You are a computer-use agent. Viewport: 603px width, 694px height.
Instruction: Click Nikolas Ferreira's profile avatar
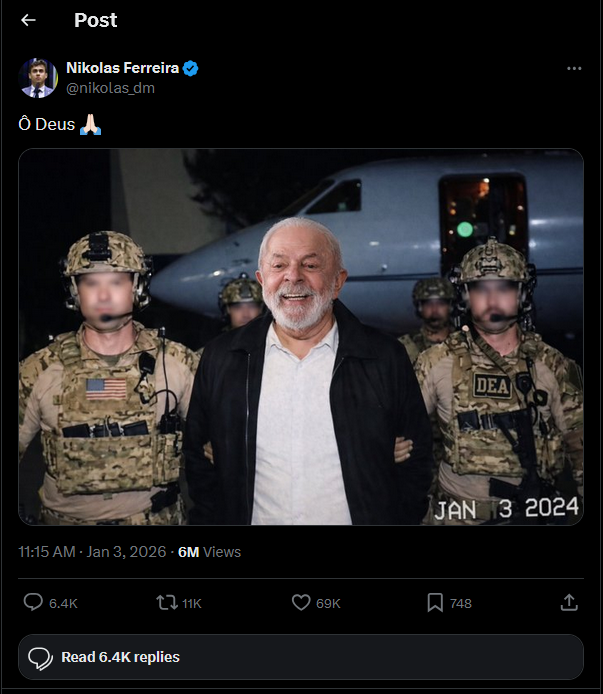pyautogui.click(x=38, y=78)
